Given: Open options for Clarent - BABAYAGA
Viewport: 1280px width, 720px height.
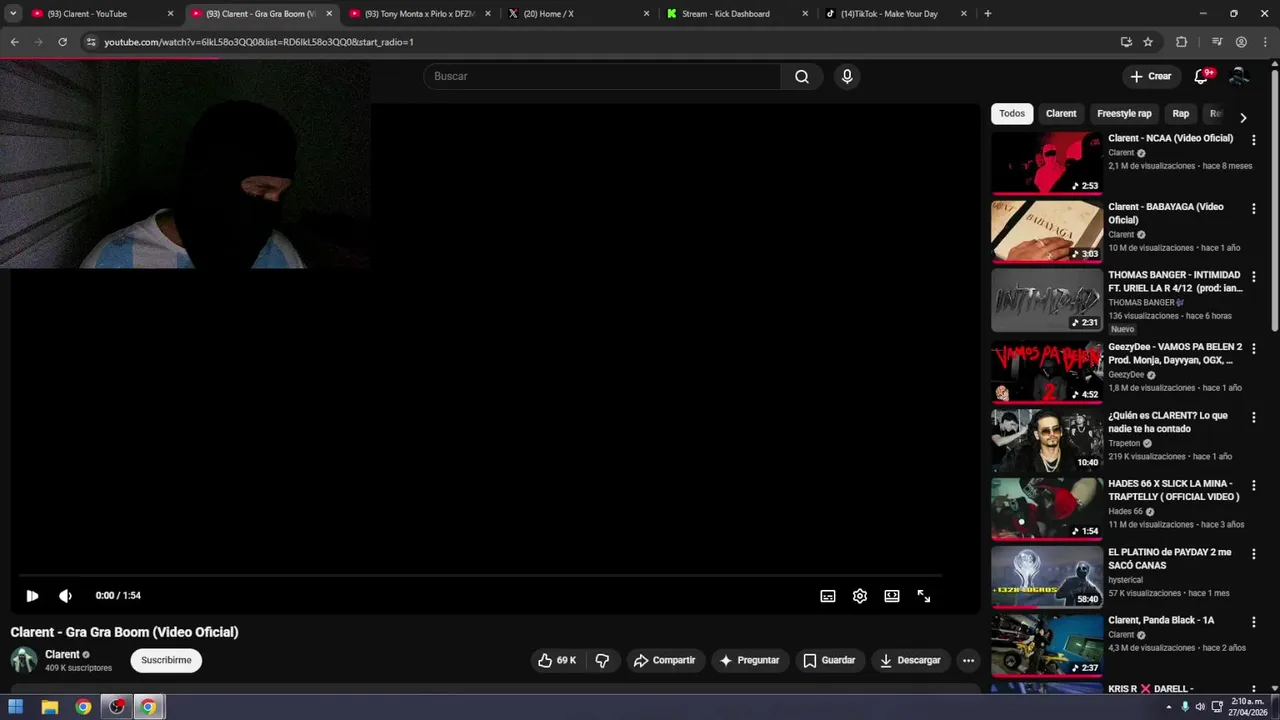Looking at the screenshot, I should click(1253, 209).
